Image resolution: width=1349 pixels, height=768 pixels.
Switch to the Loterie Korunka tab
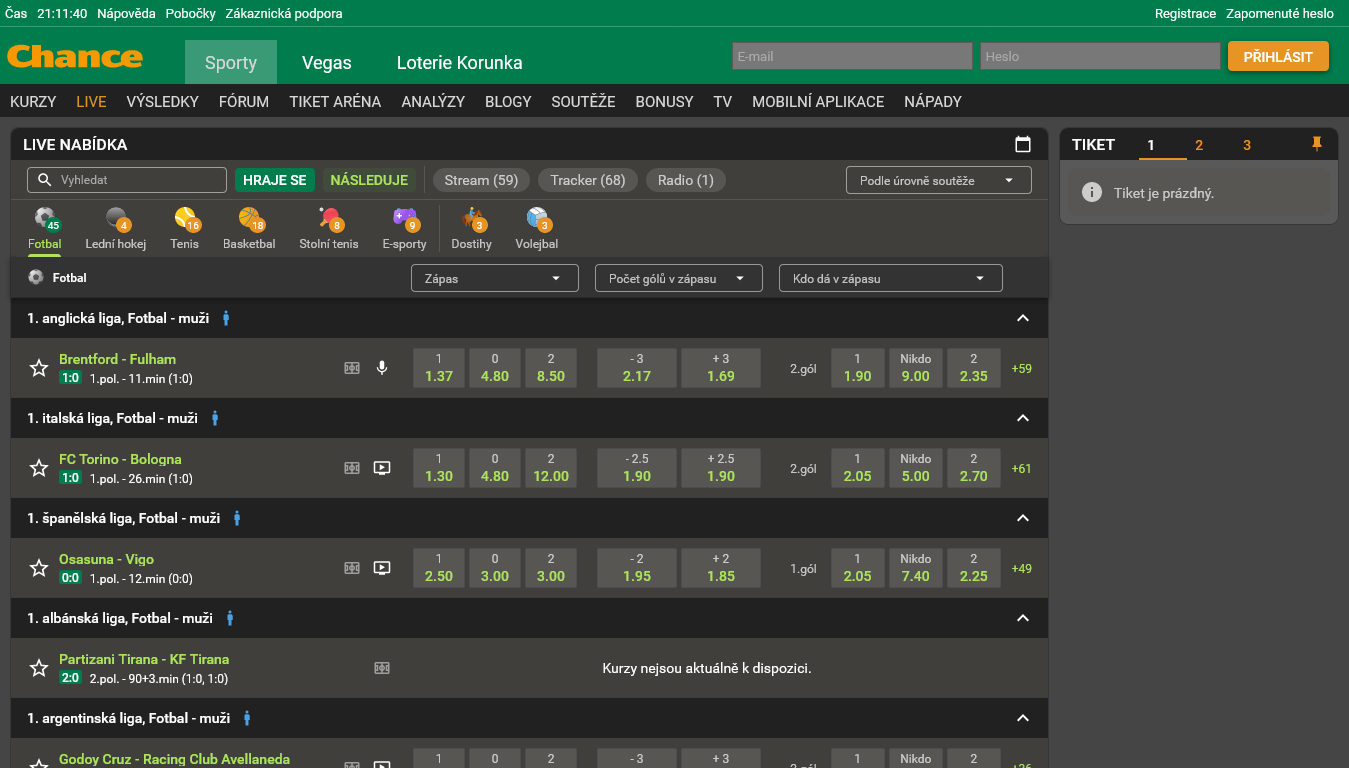[x=460, y=62]
